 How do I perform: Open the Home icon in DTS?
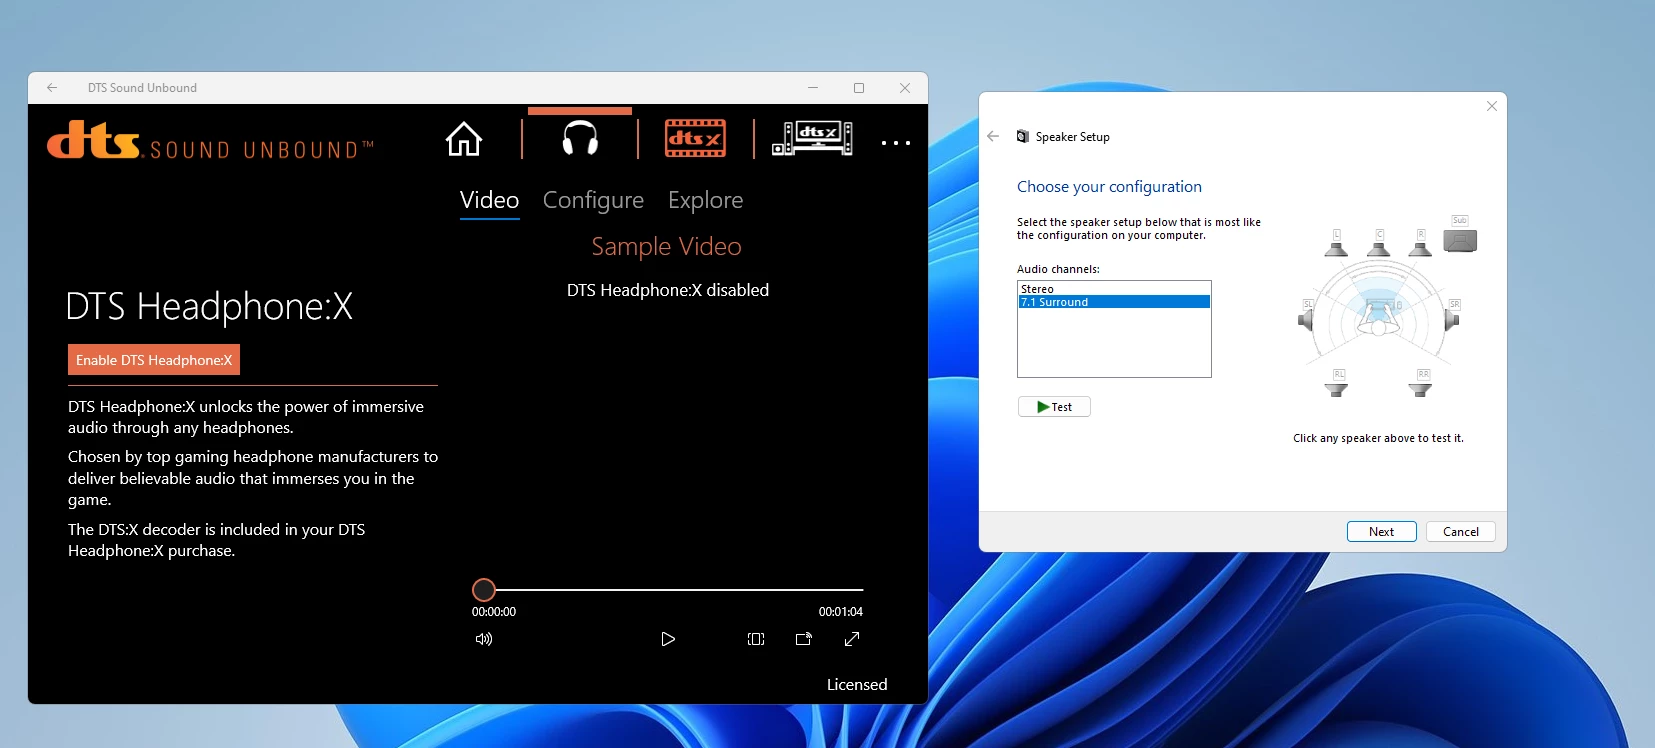(464, 139)
